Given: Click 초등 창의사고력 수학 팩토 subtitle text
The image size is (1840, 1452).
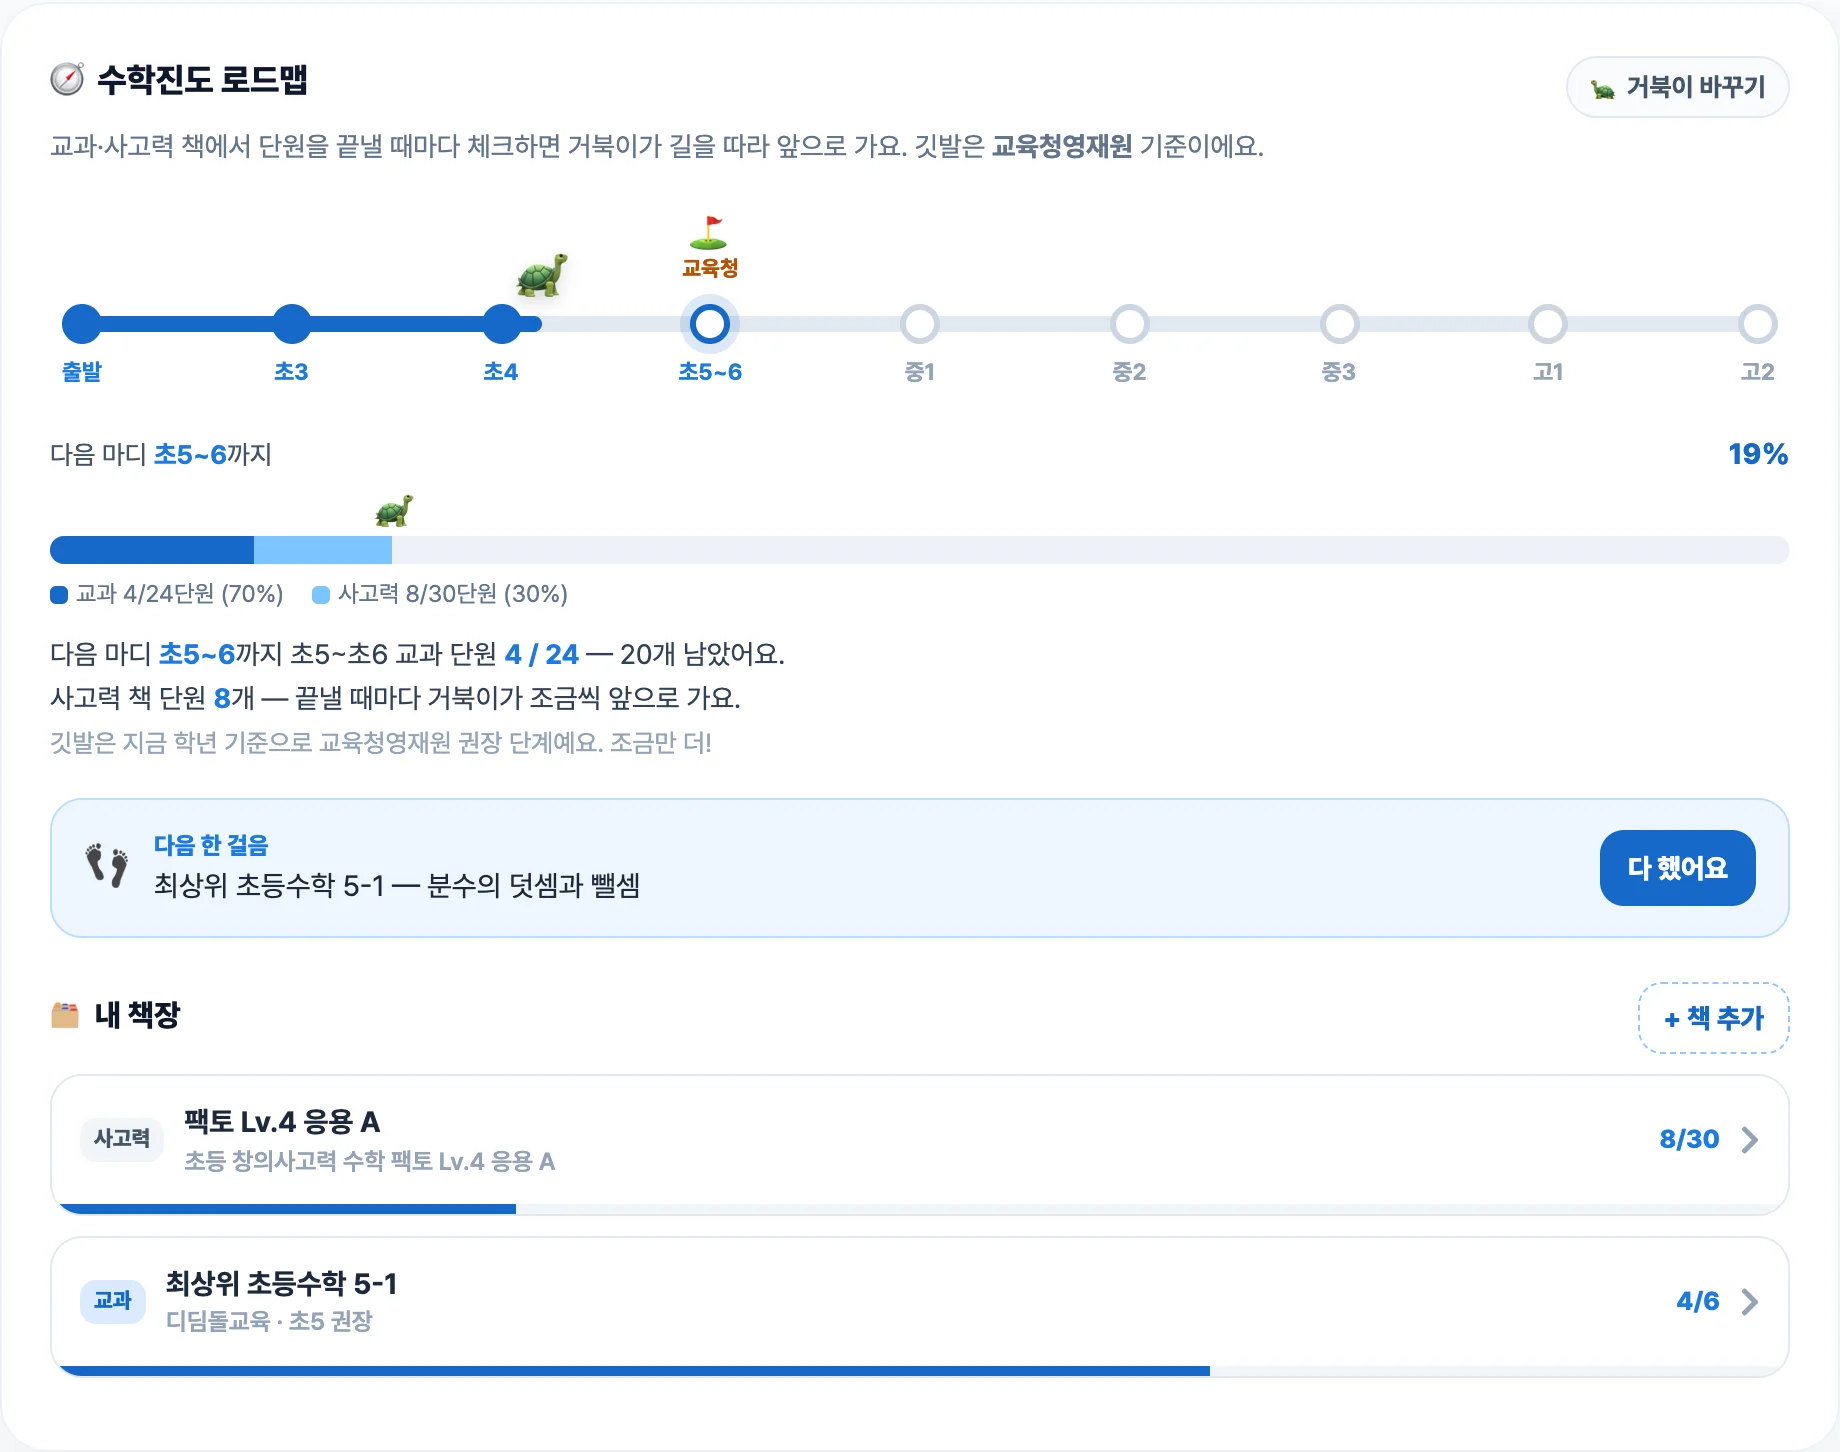Looking at the screenshot, I should click(x=369, y=1161).
